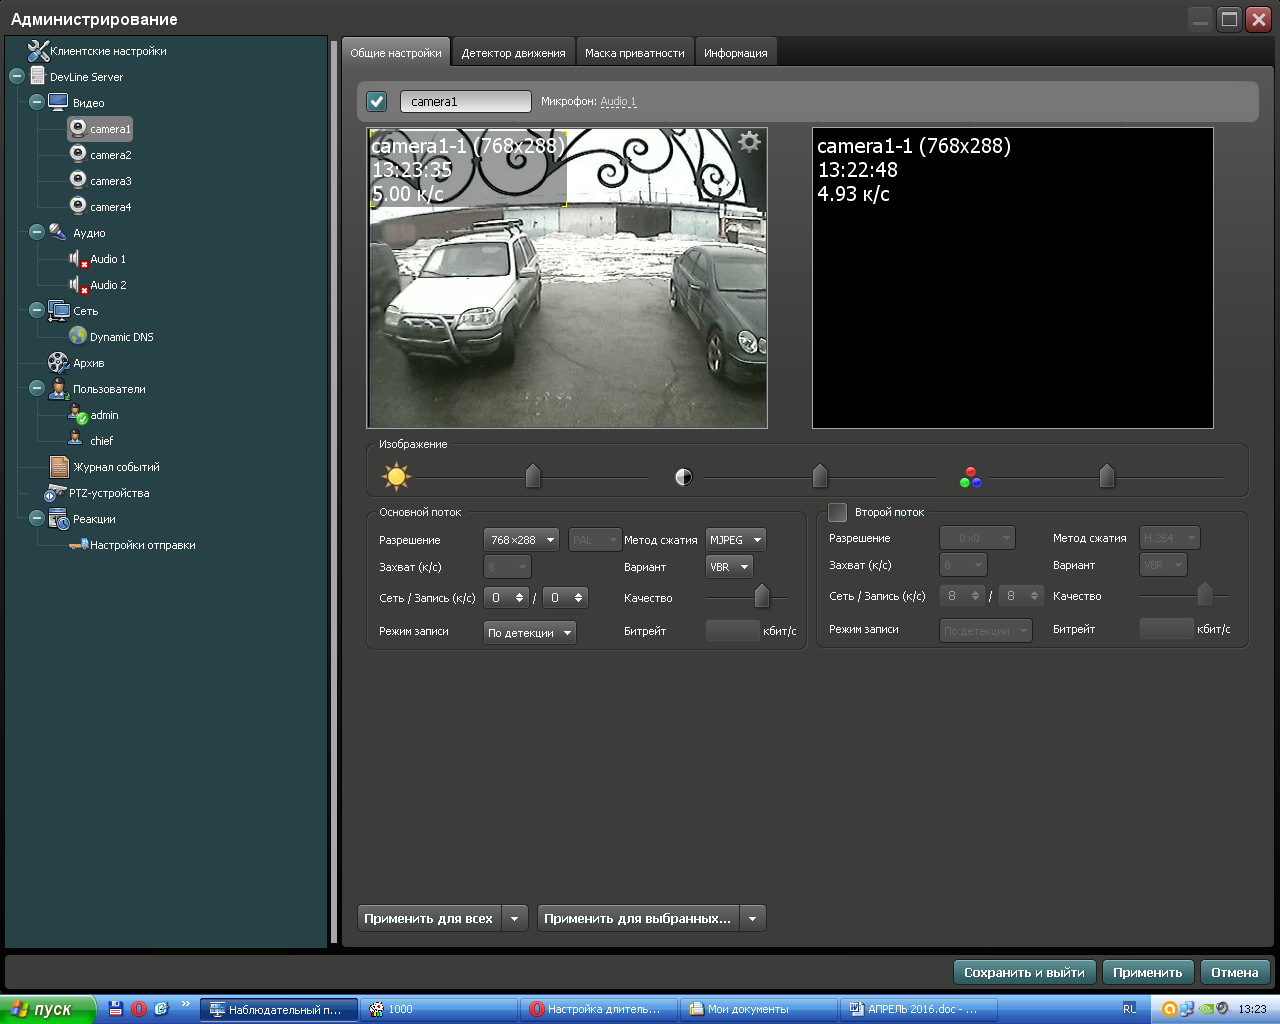Switch to the Privacy mask tab
This screenshot has width=1280, height=1024.
point(634,53)
